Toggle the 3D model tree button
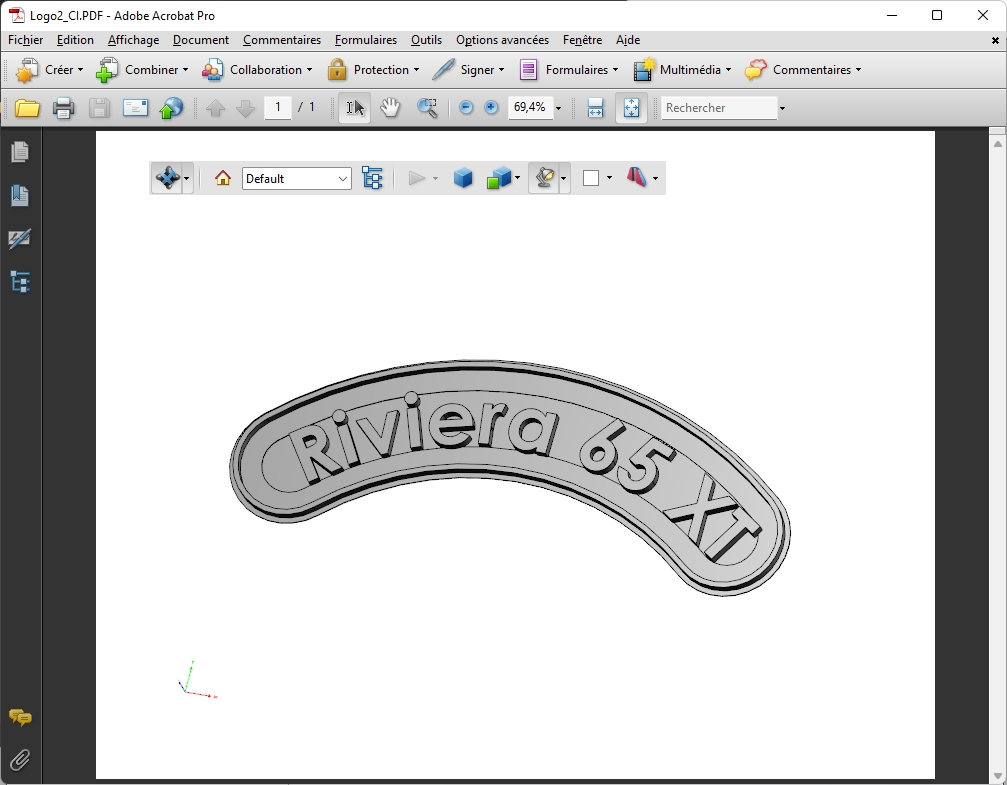This screenshot has height=785, width=1007. tap(372, 178)
